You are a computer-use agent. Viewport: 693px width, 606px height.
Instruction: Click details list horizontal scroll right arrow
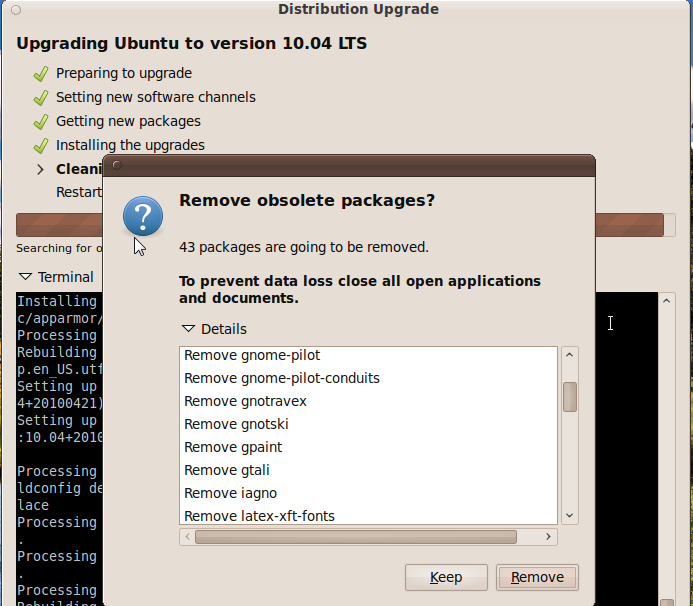pos(548,537)
